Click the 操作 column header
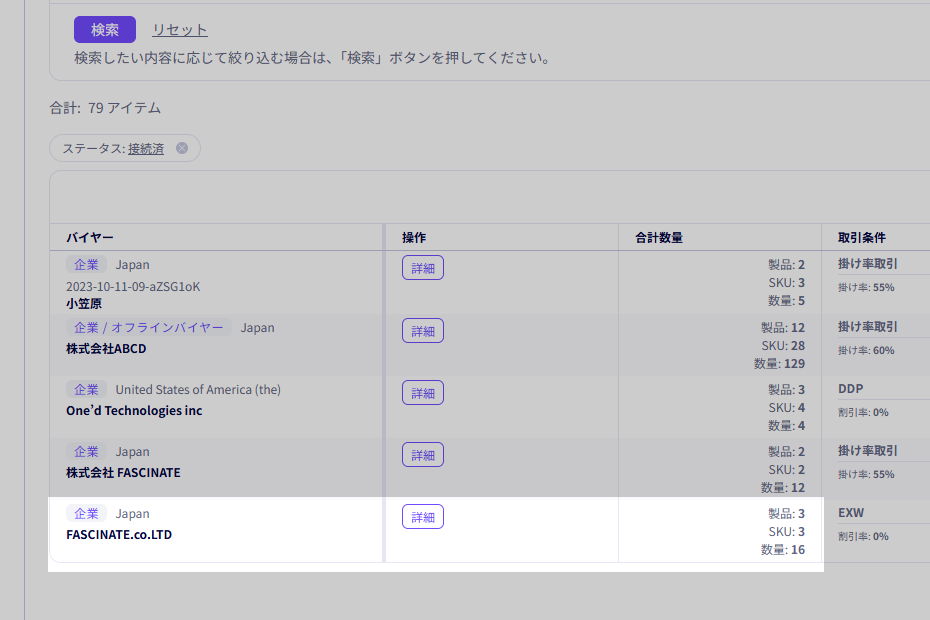 414,237
